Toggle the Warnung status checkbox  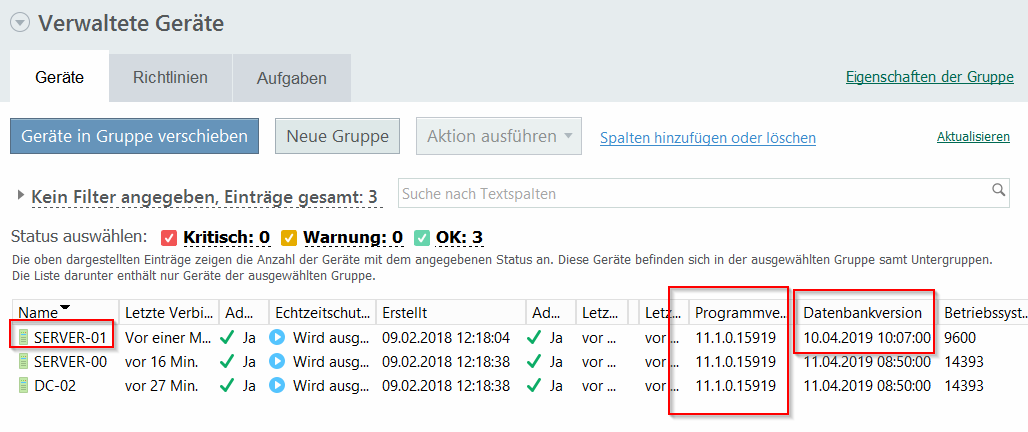click(289, 237)
